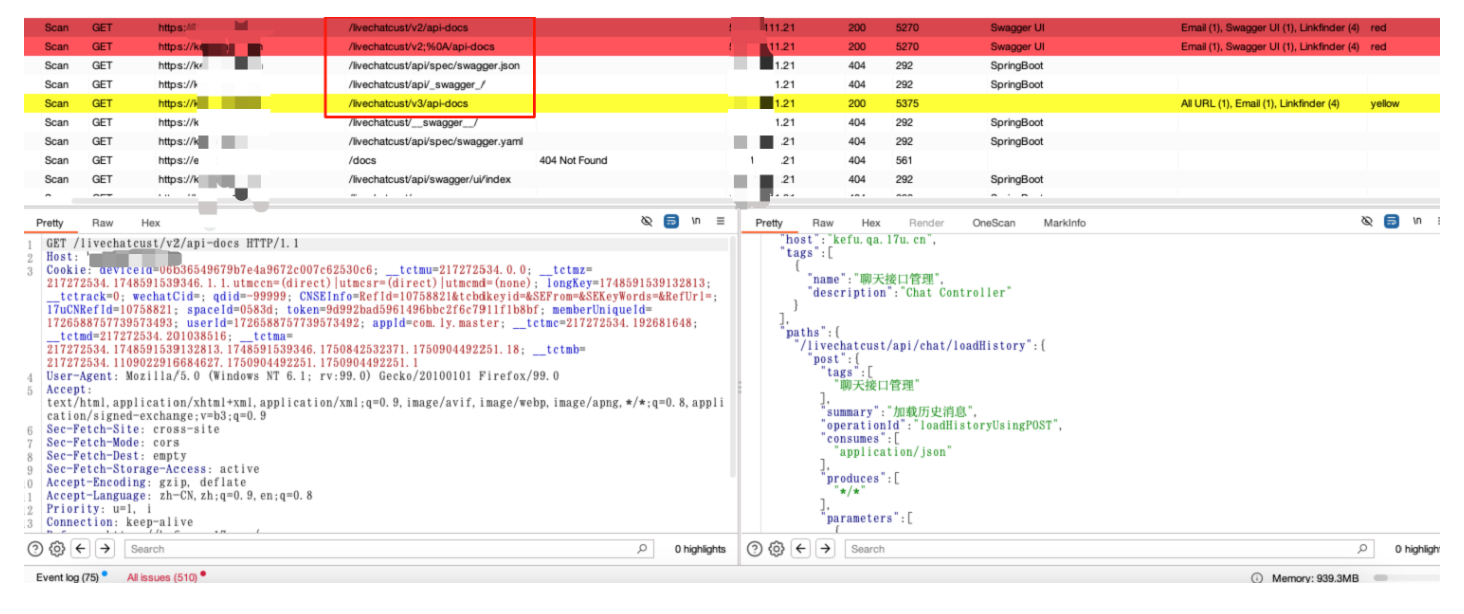This screenshot has width=1464, height=614.
Task: Click the memory info icon in status bar
Action: click(x=1256, y=578)
